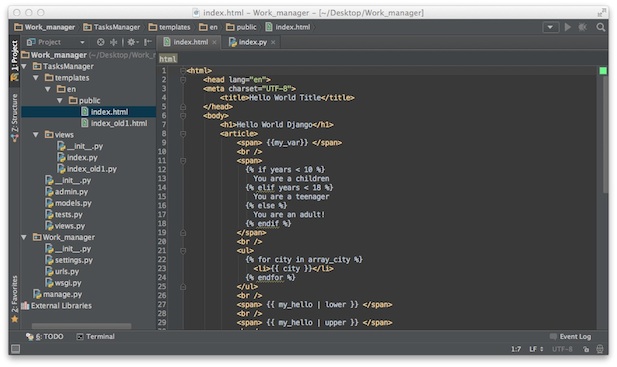
Task: Click the admin.py file icon
Action: (x=49, y=192)
